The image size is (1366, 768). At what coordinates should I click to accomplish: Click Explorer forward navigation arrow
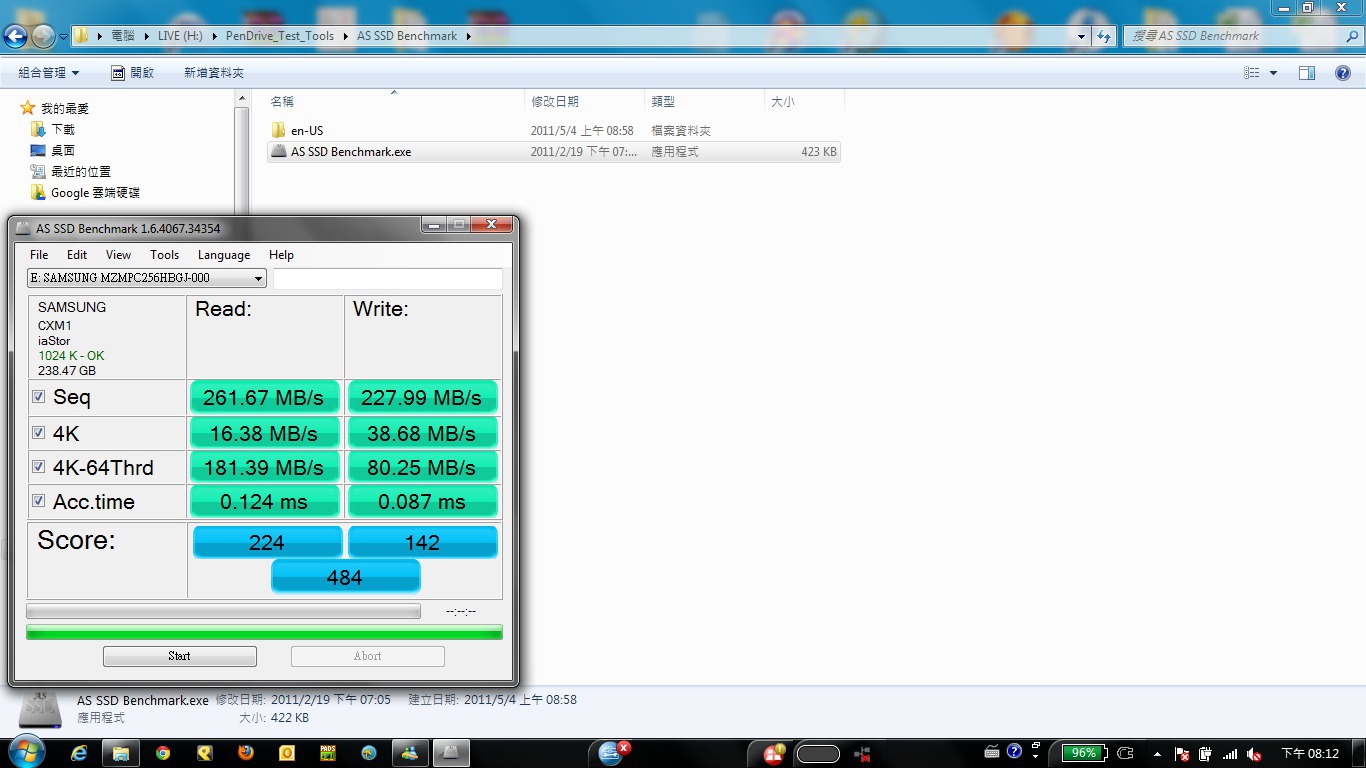coord(43,36)
